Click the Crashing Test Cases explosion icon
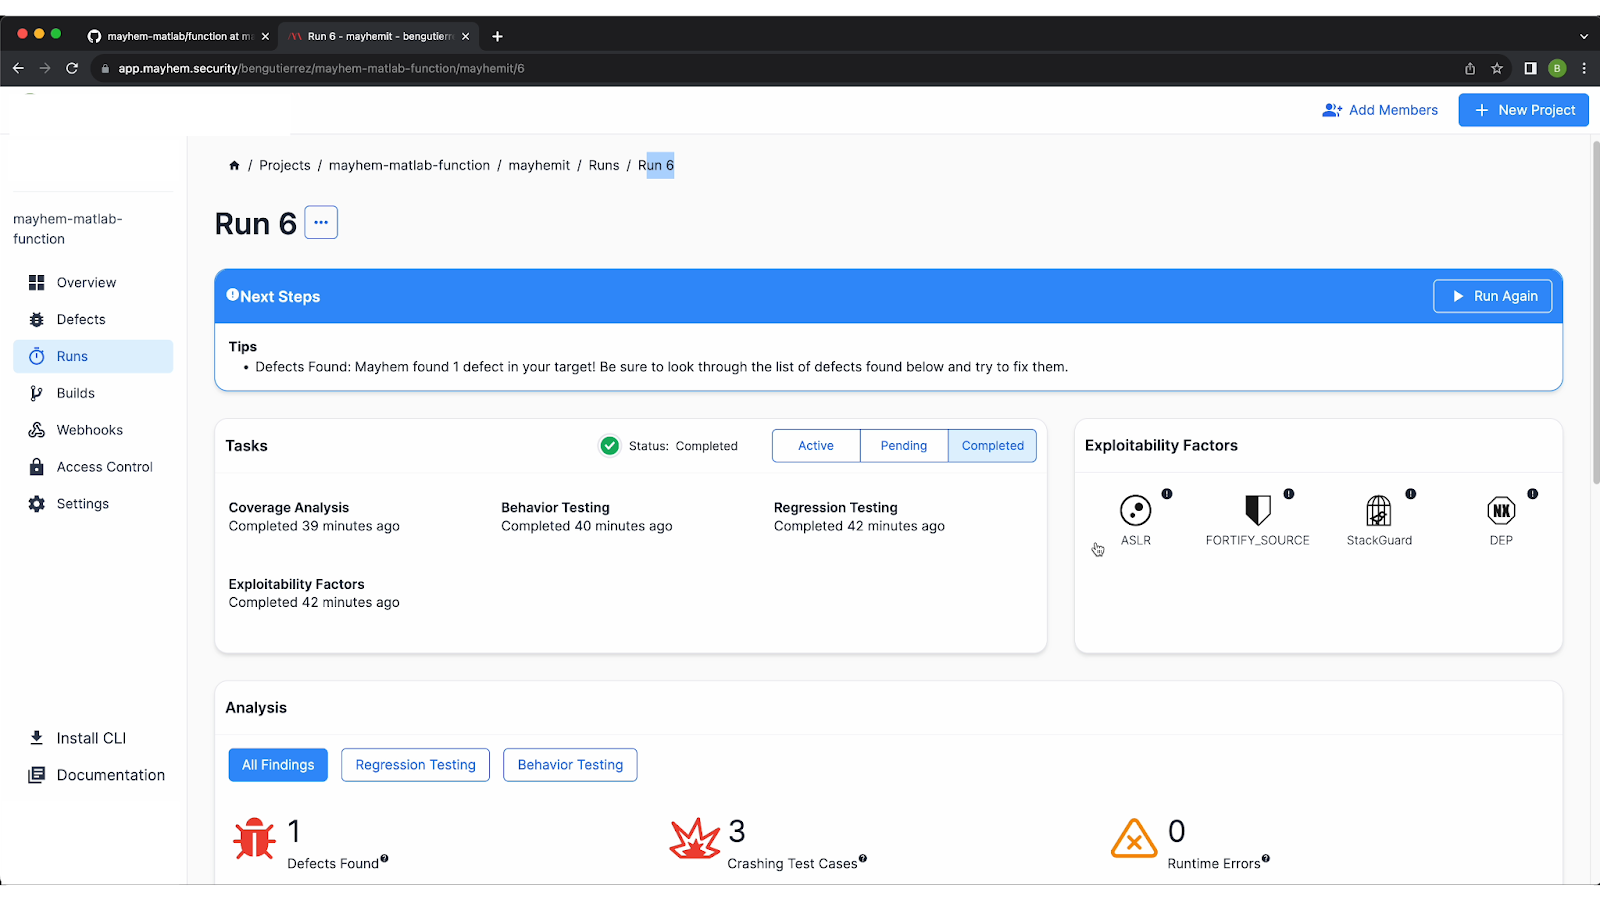Viewport: 1600px width, 900px height. (695, 839)
